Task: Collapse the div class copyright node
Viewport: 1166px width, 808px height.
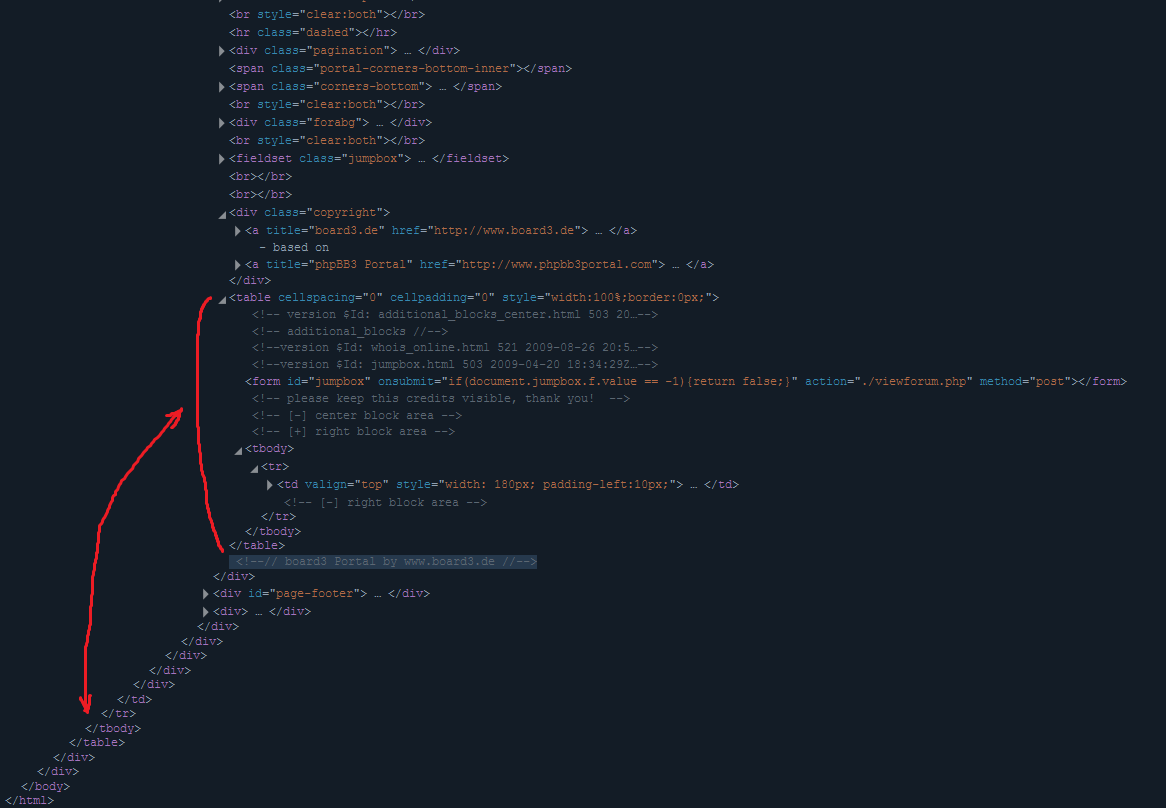Action: point(222,214)
